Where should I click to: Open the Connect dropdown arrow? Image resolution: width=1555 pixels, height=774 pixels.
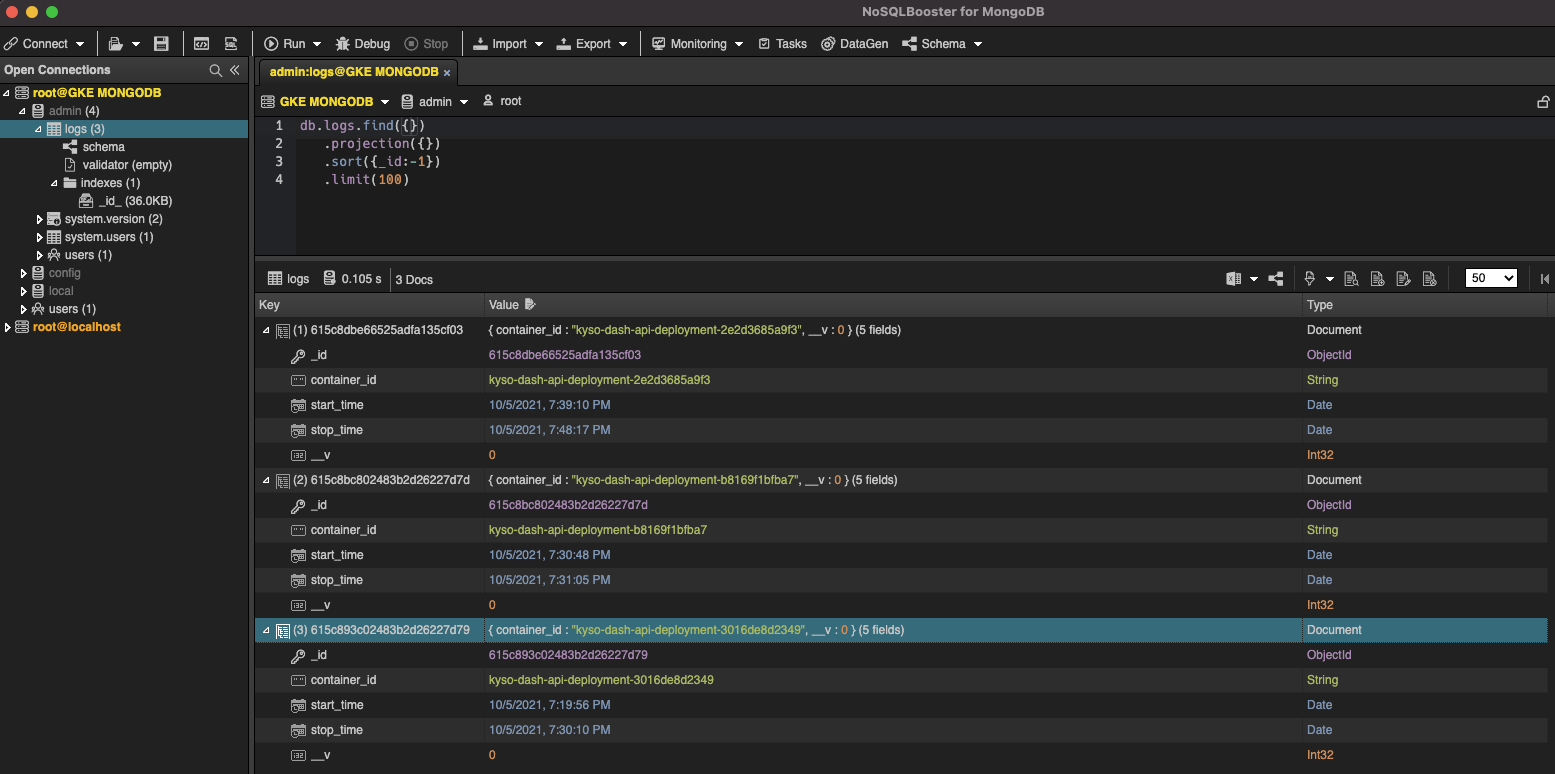coord(80,44)
